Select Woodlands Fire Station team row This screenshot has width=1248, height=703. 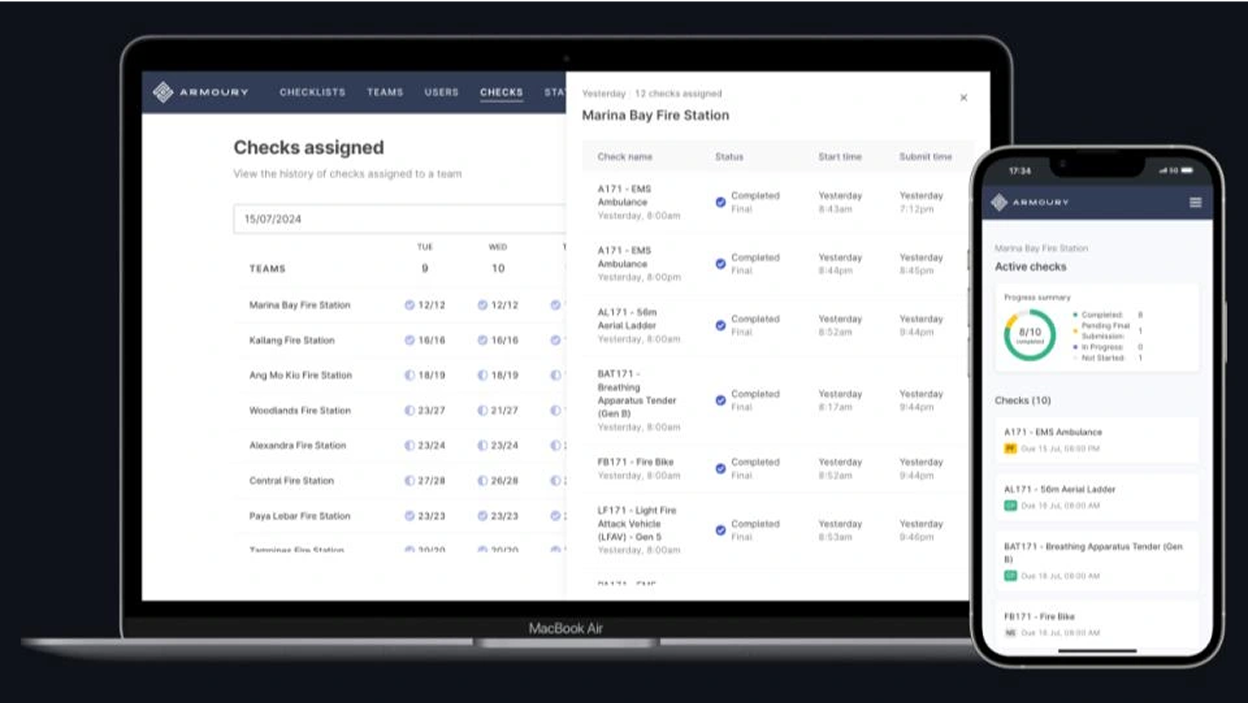click(x=400, y=410)
